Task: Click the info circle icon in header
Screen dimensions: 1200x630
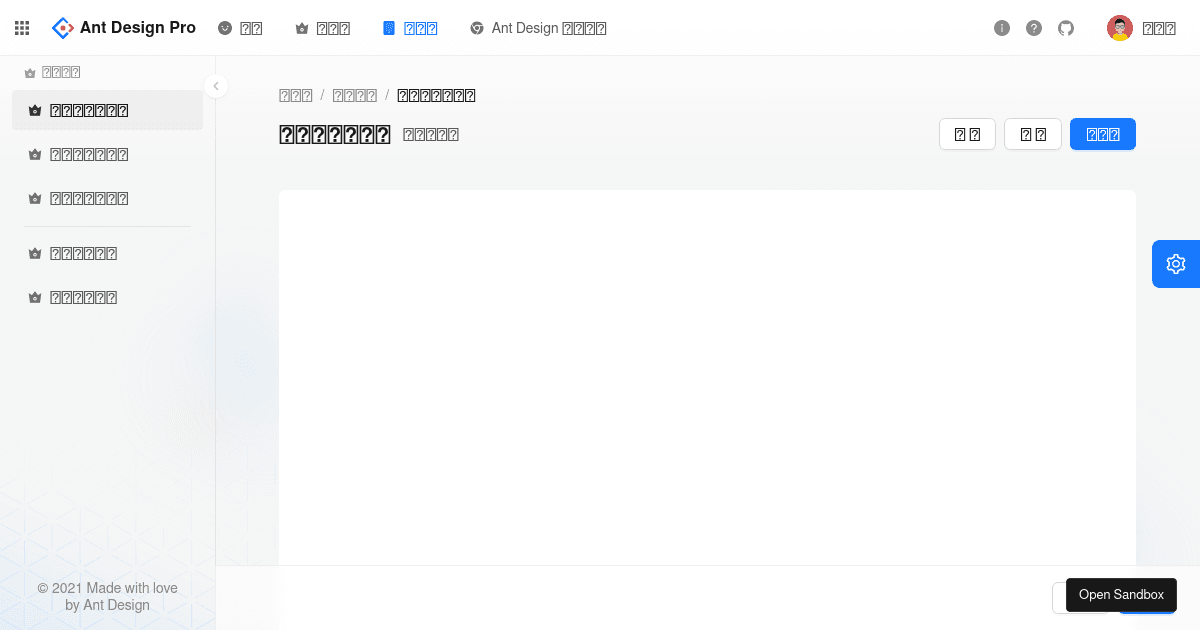Action: [x=1002, y=28]
